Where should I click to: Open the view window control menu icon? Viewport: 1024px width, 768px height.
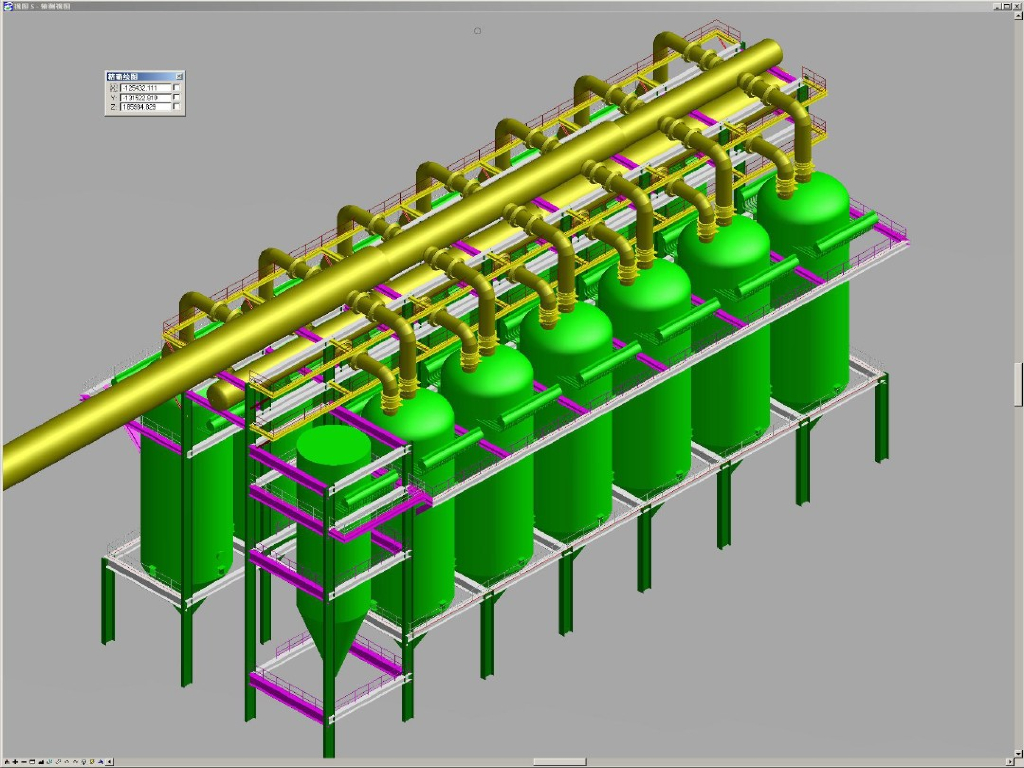coord(8,6)
